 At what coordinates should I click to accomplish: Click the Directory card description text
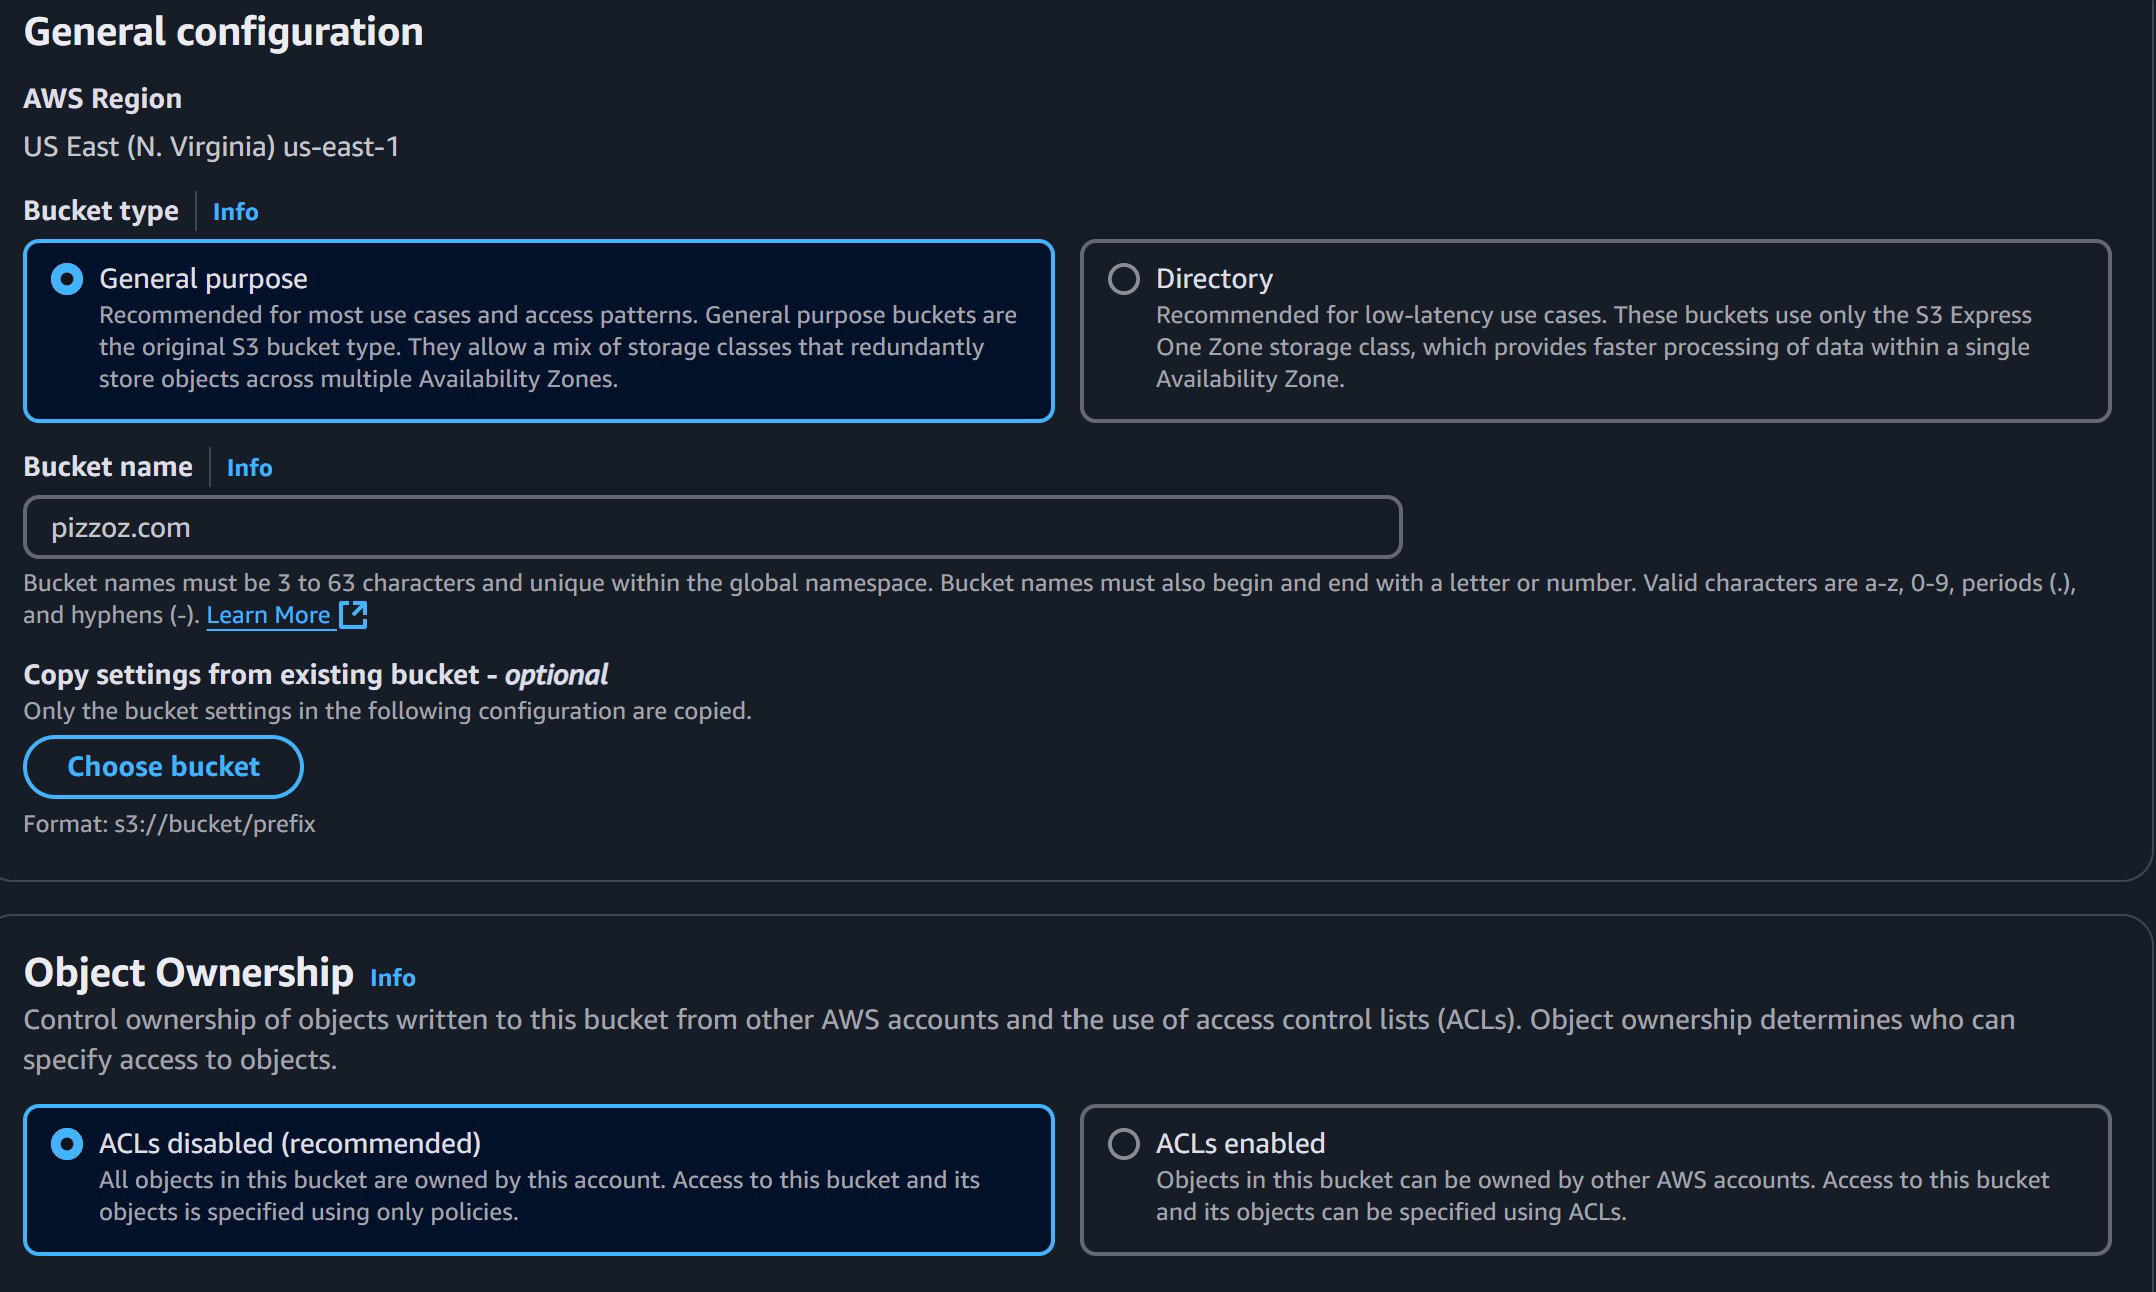[x=1592, y=347]
